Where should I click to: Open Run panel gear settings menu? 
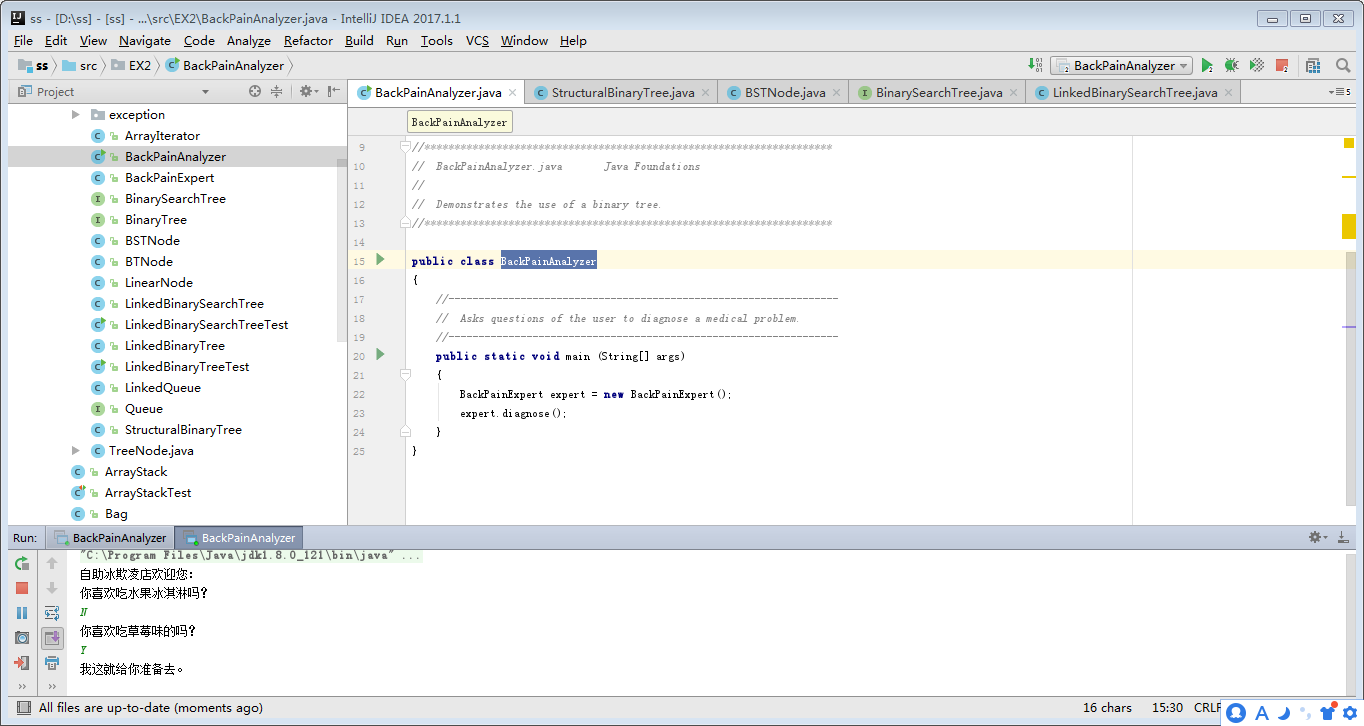click(x=1318, y=537)
